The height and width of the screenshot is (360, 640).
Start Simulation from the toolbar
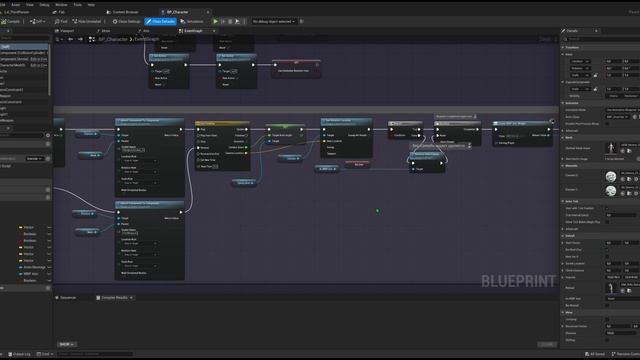tap(192, 21)
